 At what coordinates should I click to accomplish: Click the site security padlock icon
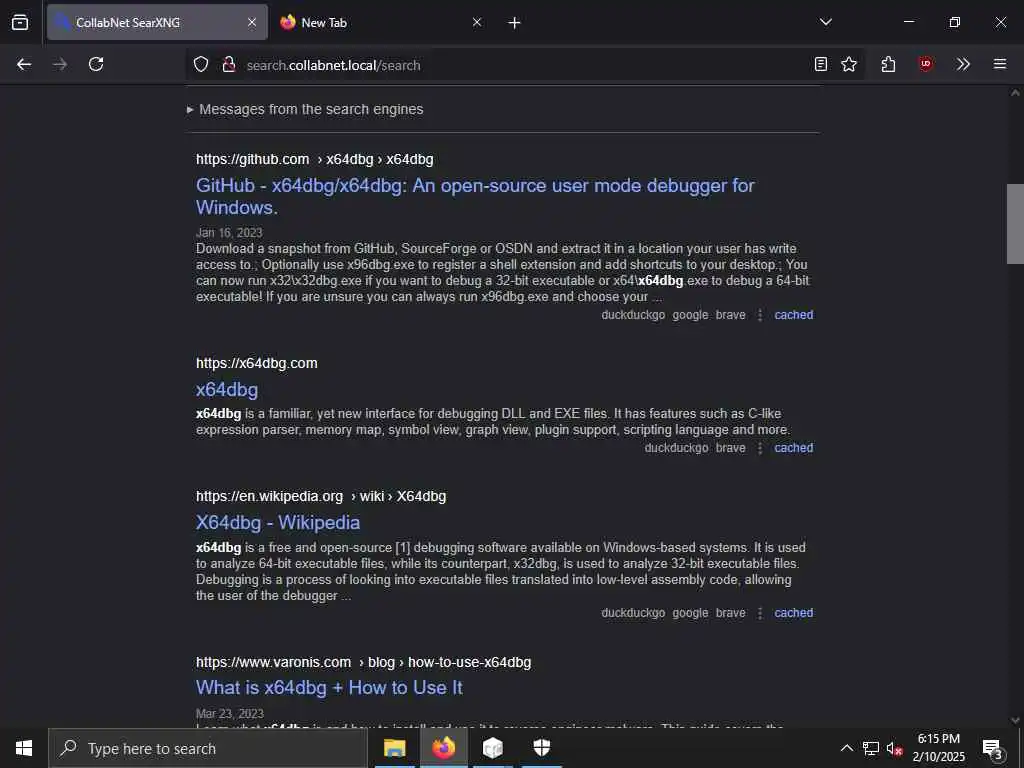tap(229, 64)
